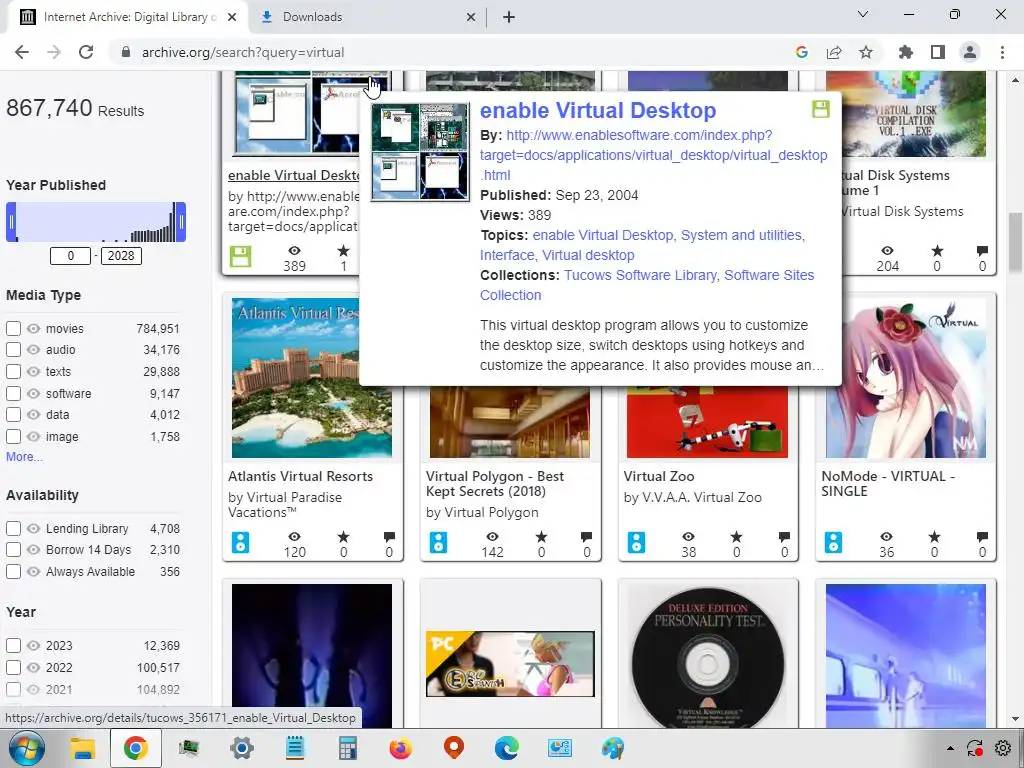This screenshot has width=1024, height=768.
Task: Open the enablesoftware.com author link
Action: coord(653,155)
